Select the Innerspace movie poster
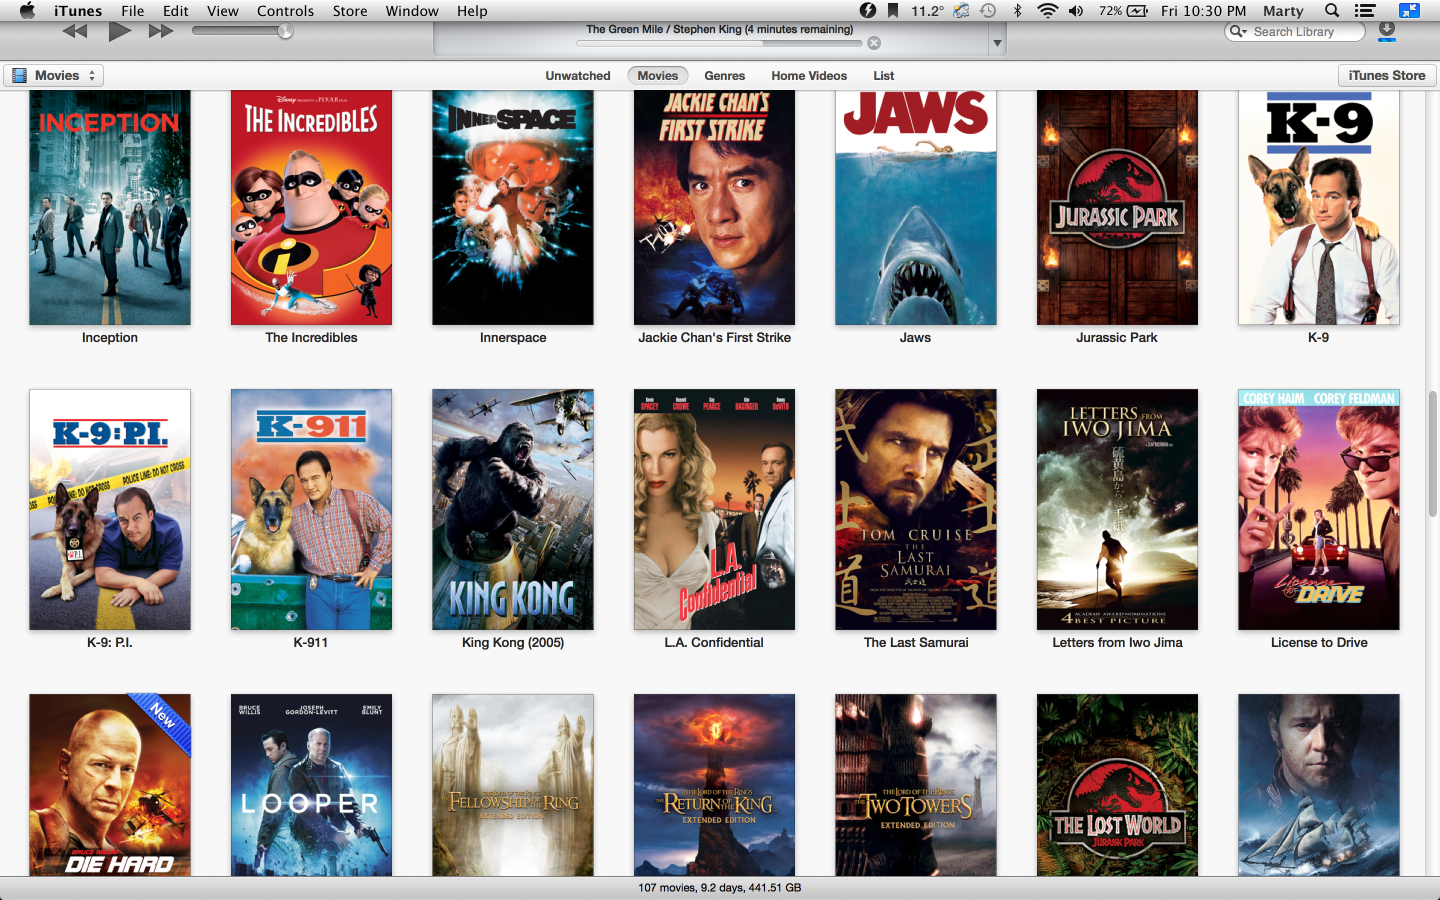 click(x=513, y=207)
